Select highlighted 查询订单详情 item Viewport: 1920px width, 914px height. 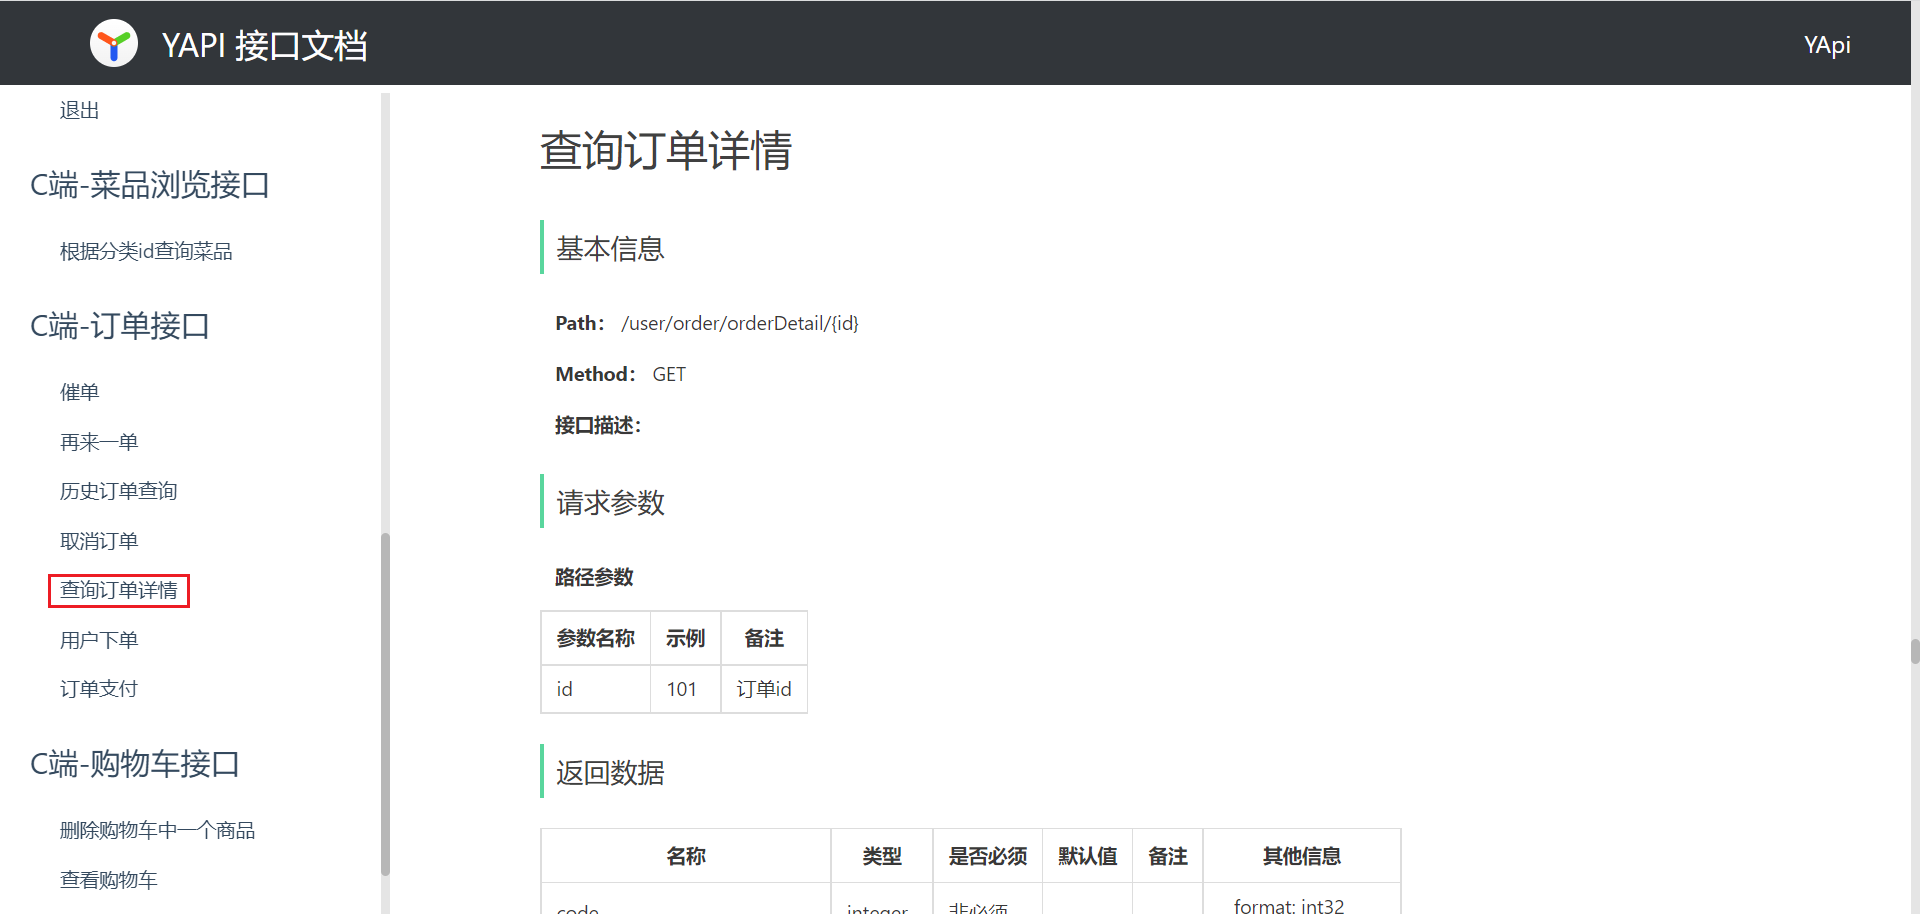coord(118,591)
